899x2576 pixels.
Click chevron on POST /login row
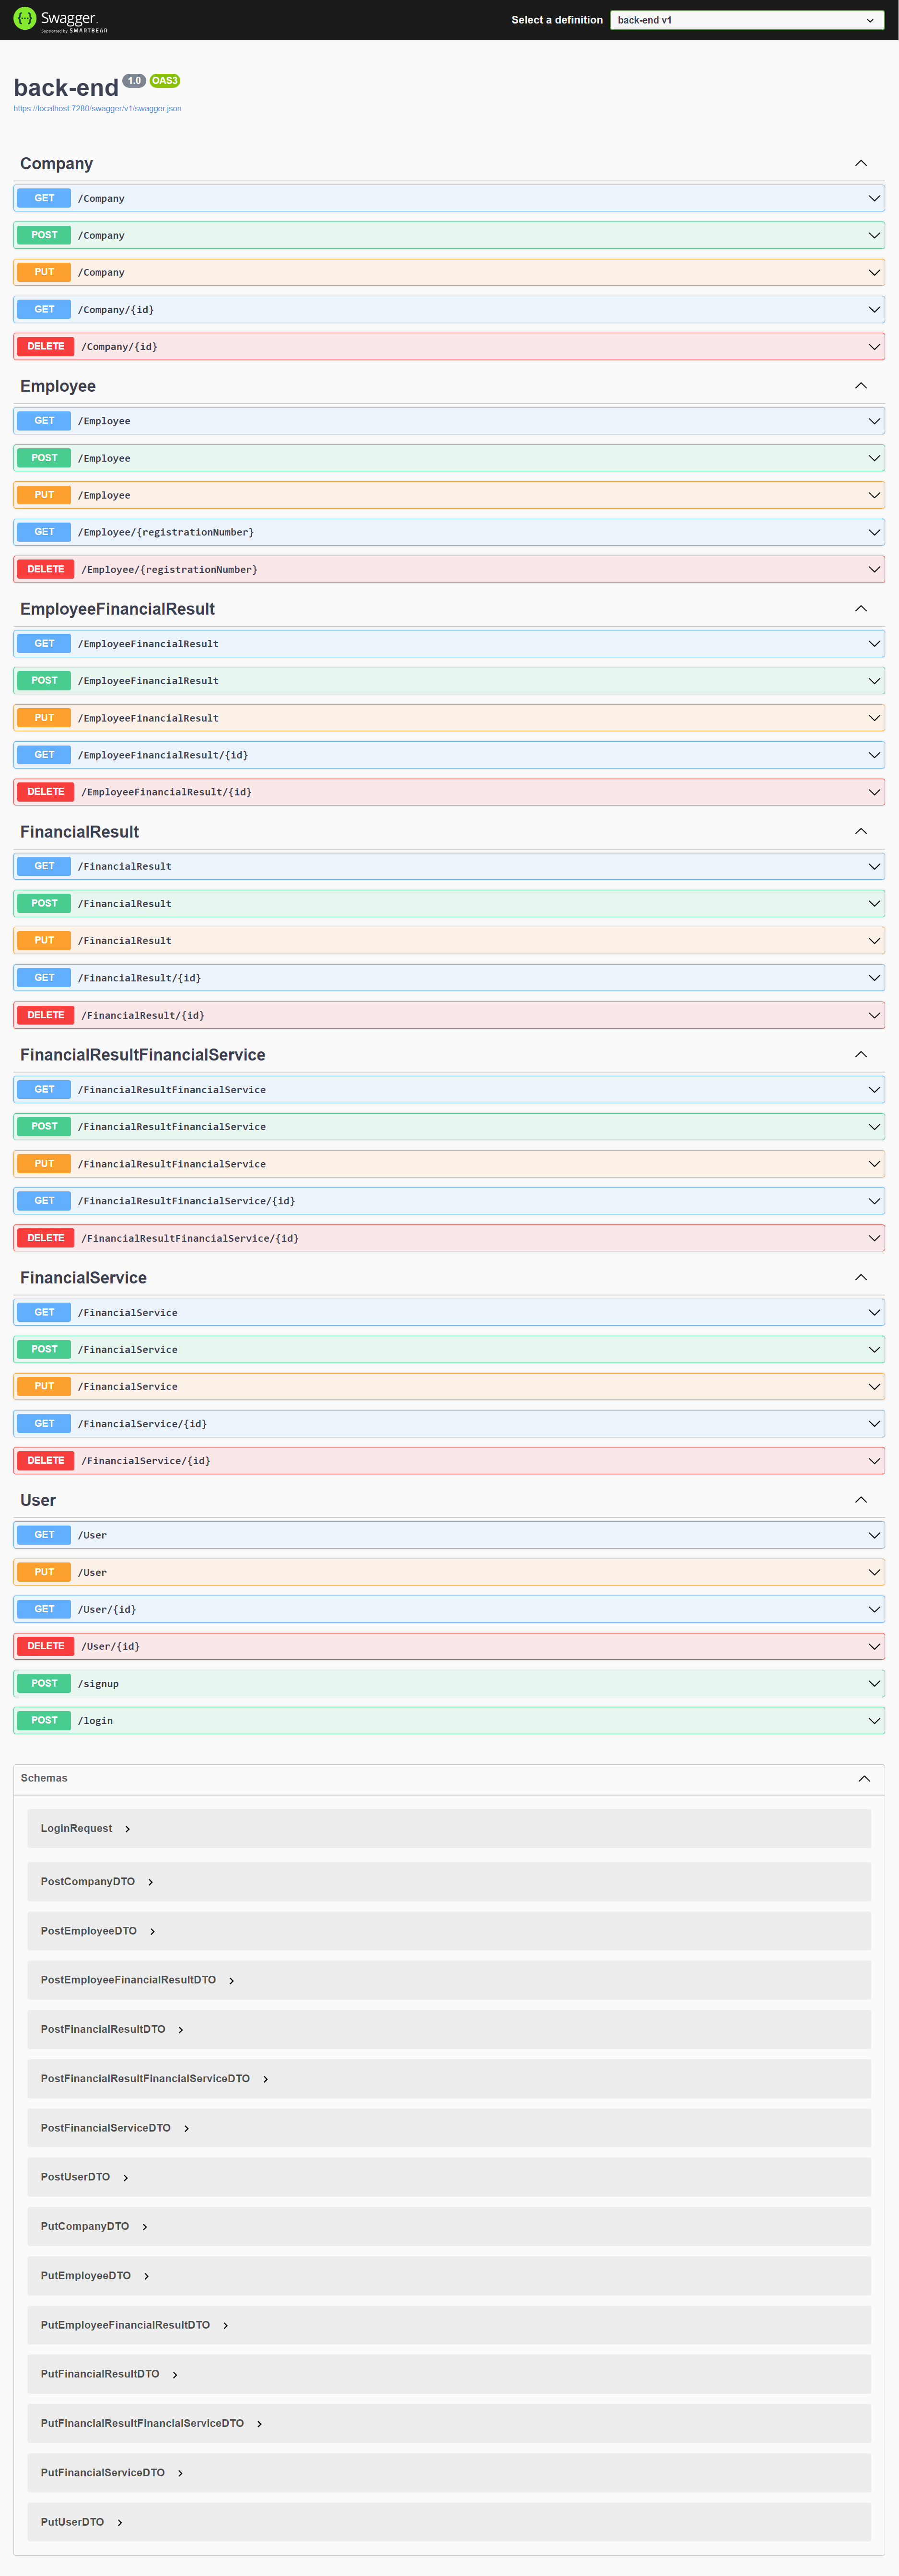874,1721
